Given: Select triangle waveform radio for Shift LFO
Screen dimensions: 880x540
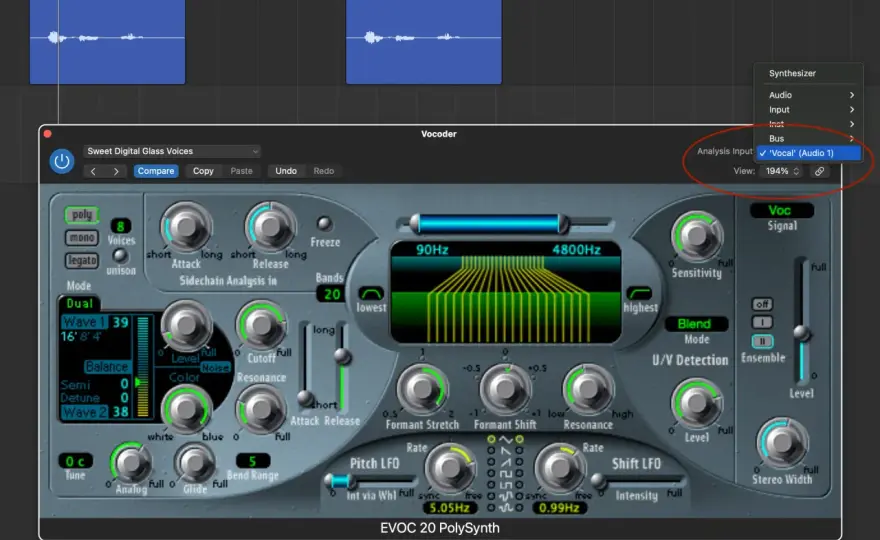Looking at the screenshot, I should 520,439.
